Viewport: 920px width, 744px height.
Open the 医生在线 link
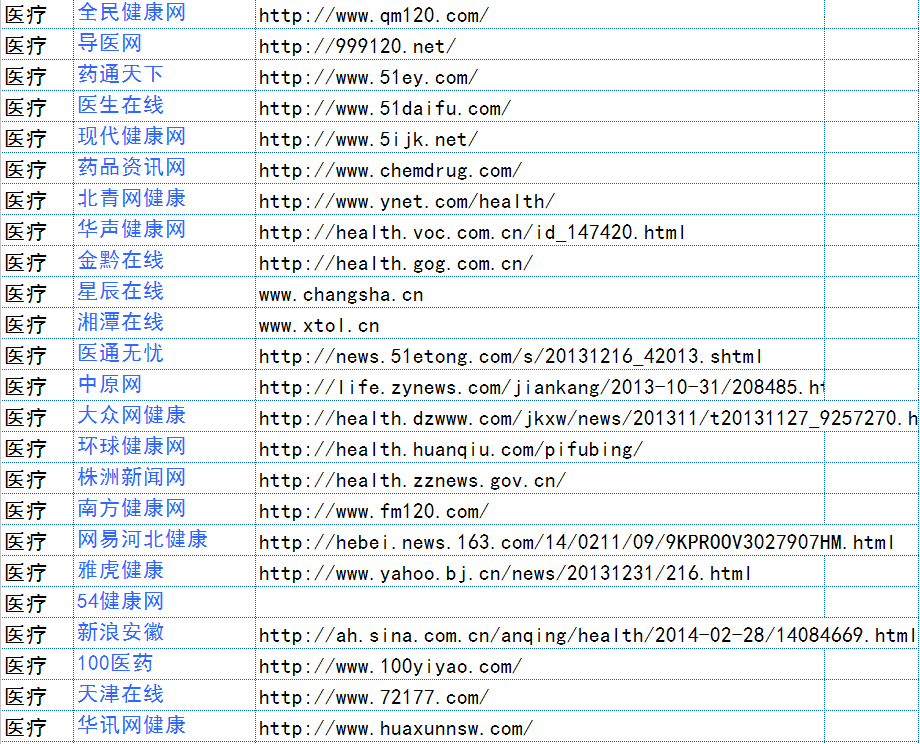pos(120,106)
